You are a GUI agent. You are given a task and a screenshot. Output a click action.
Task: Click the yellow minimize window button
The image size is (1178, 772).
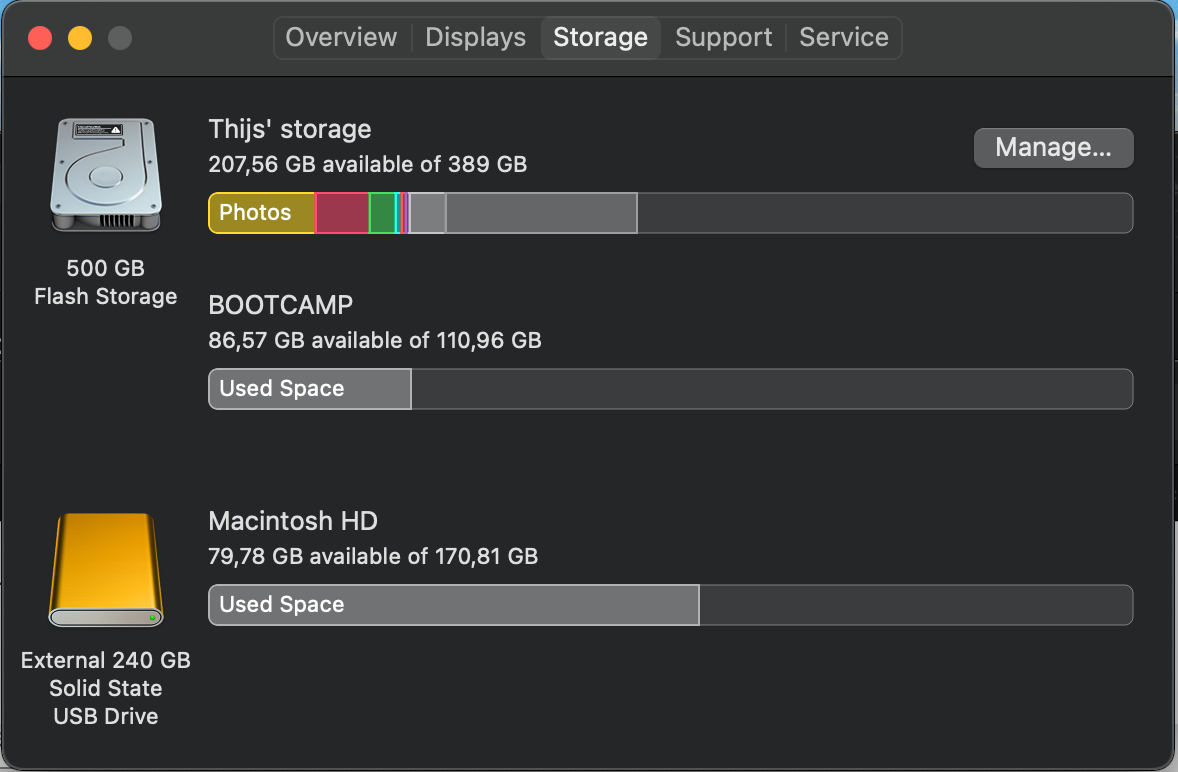pyautogui.click(x=80, y=39)
